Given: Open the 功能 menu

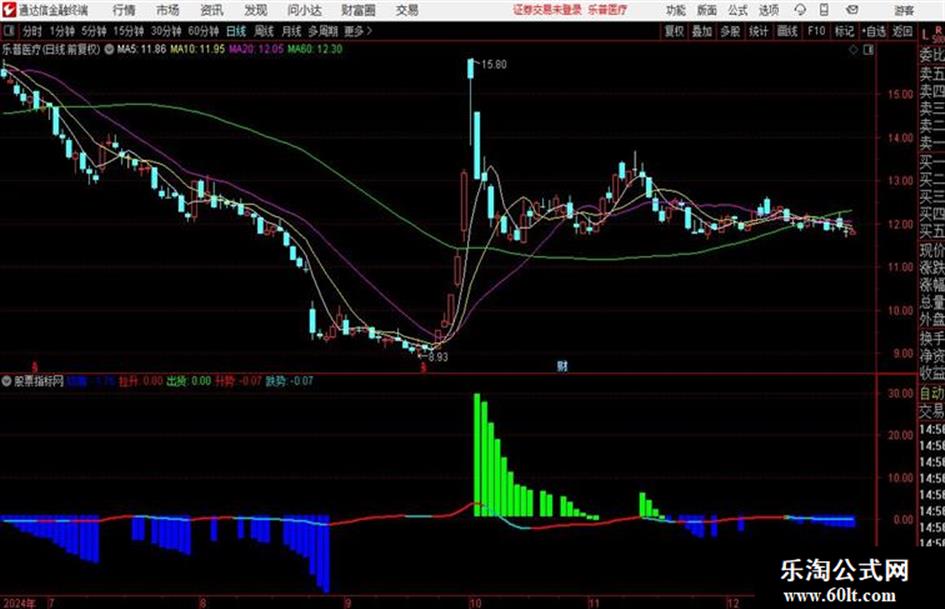Looking at the screenshot, I should point(676,10).
